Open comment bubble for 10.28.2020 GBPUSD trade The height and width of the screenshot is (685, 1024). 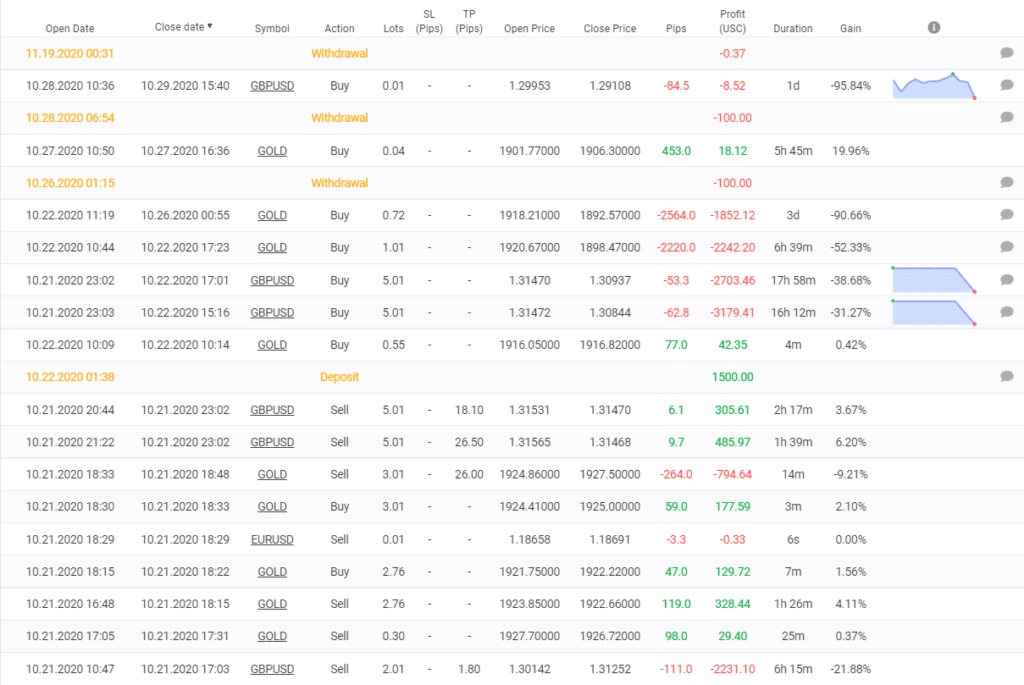[x=1007, y=86]
